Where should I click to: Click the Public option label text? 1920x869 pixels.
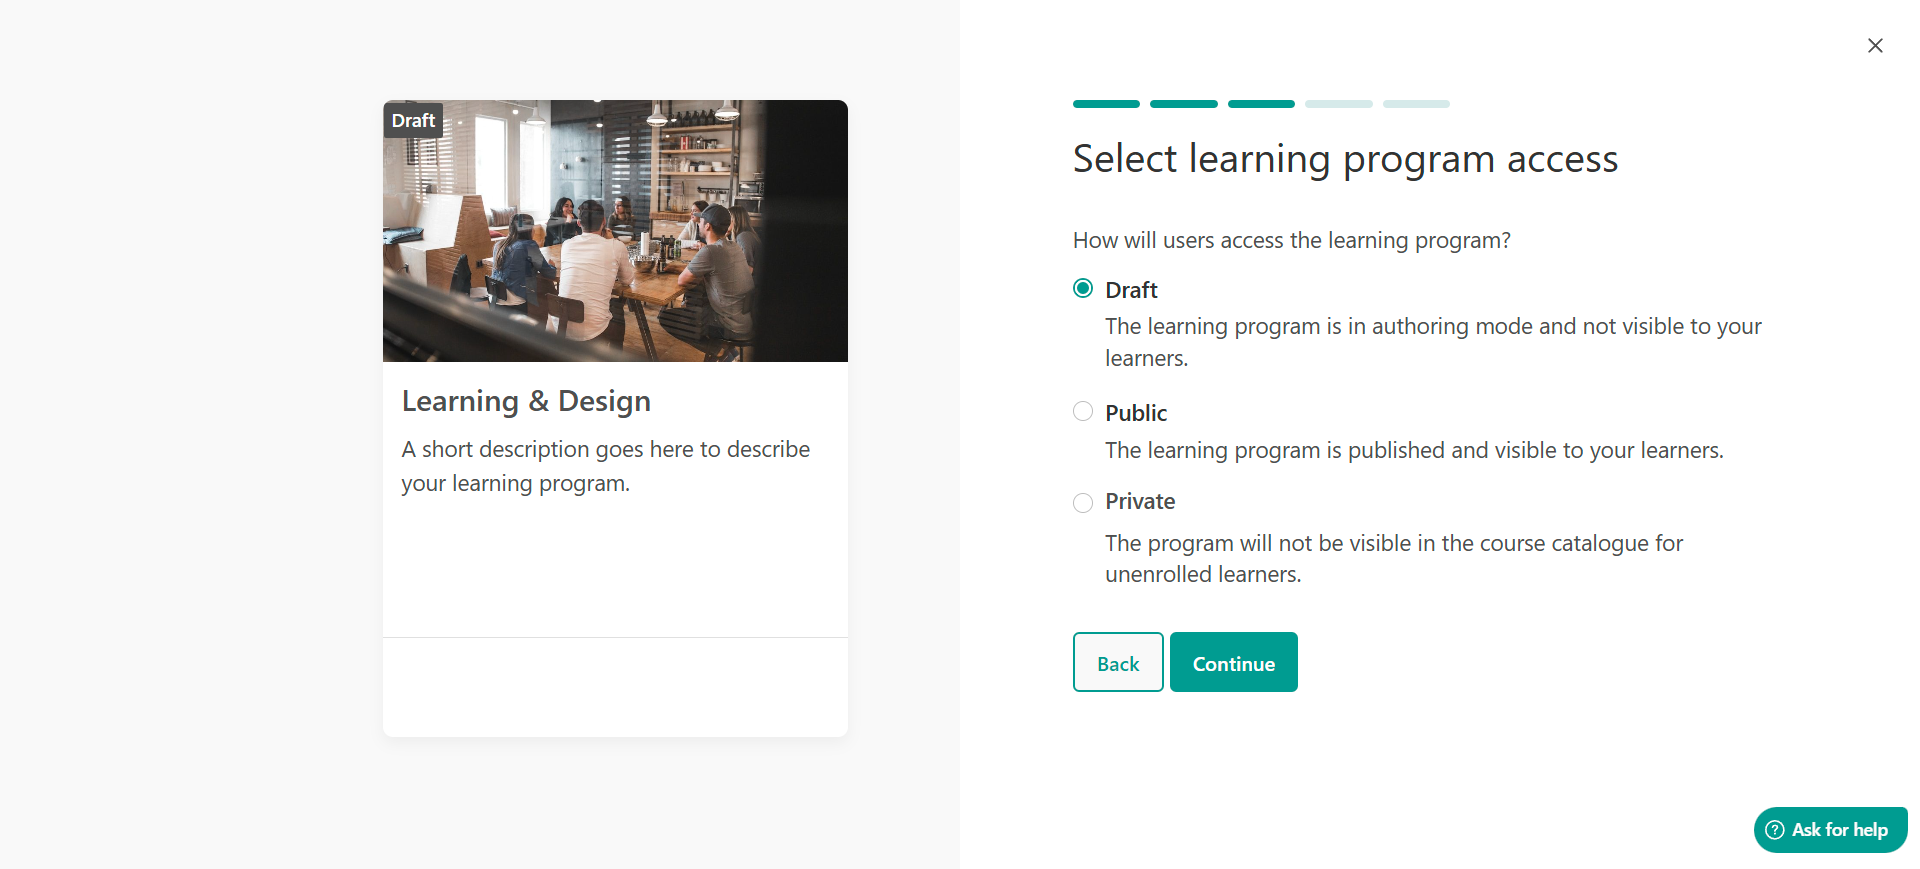(1136, 413)
